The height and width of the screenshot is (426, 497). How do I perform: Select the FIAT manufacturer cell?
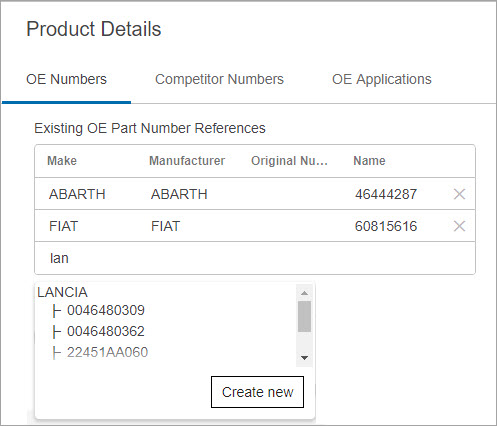(x=166, y=226)
